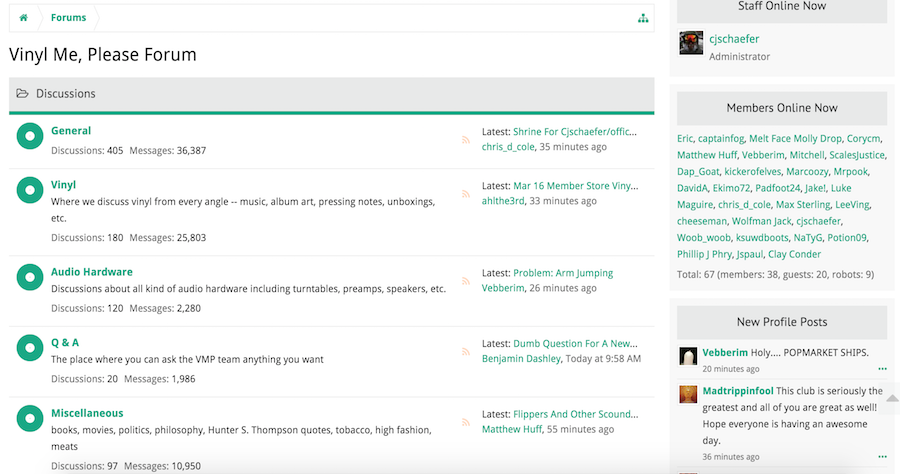900x474 pixels.
Task: View ahlthe3rd's profile
Action: click(503, 201)
